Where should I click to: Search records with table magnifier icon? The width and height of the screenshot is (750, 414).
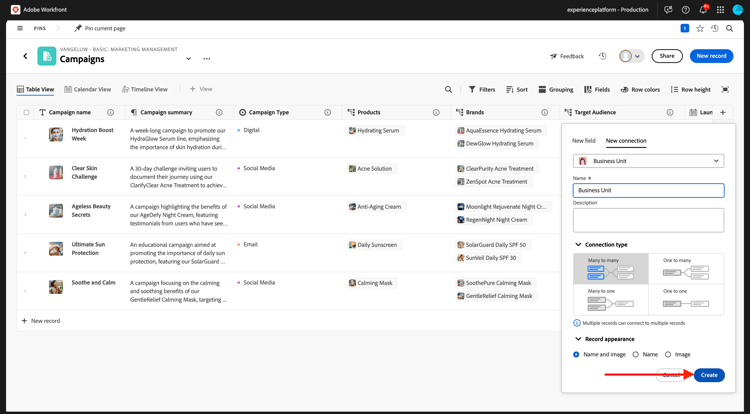pos(448,89)
